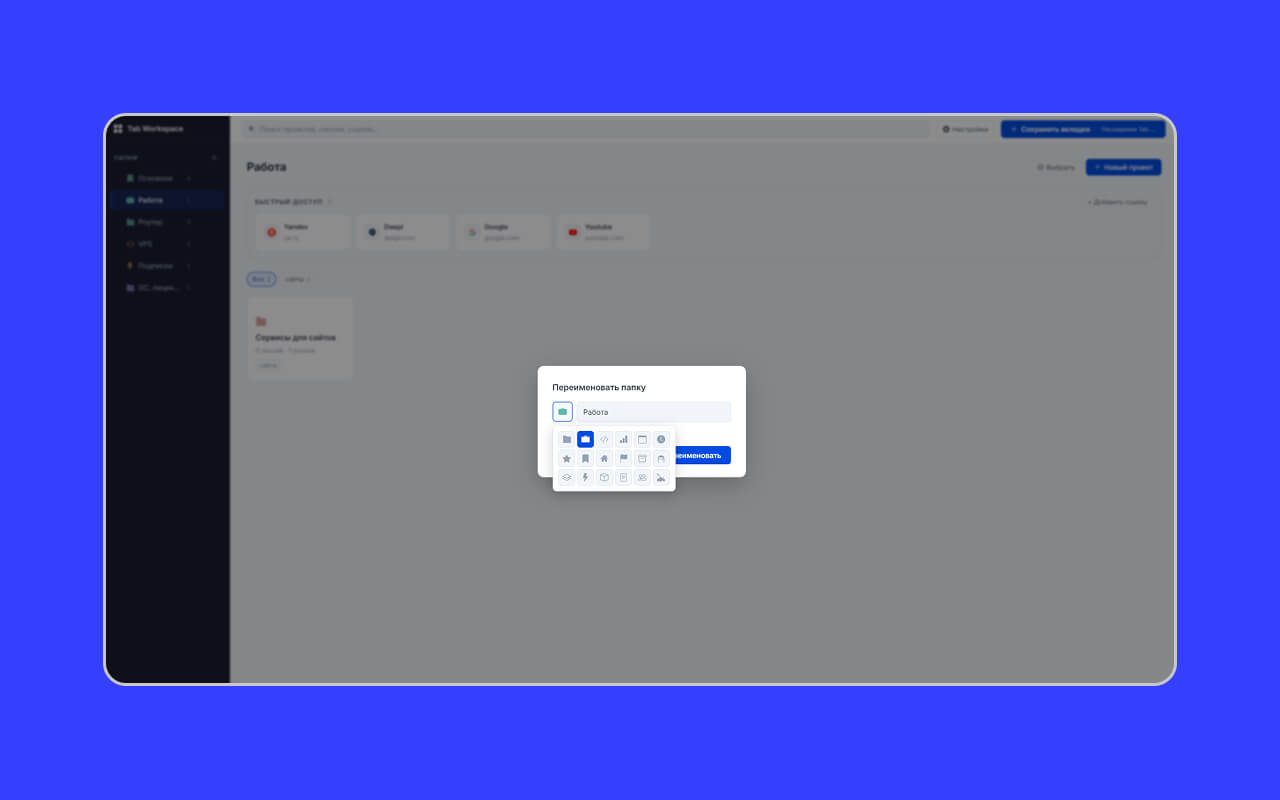Select the clock icon in picker

tap(661, 439)
